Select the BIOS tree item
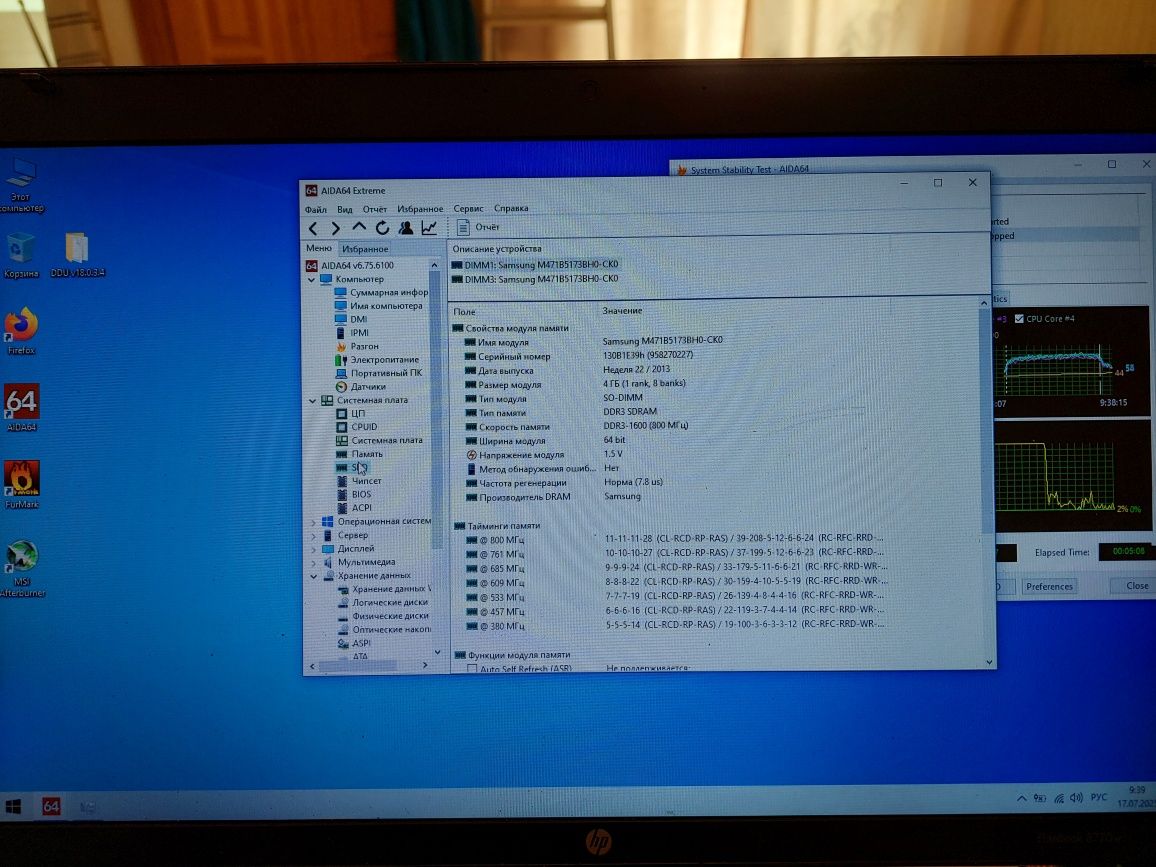The width and height of the screenshot is (1156, 867). [x=355, y=495]
